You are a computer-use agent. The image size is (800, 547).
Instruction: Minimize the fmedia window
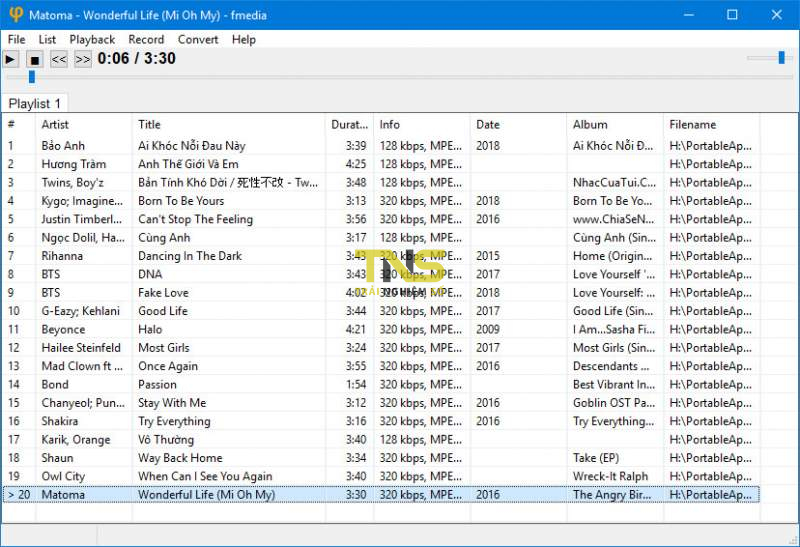point(689,15)
